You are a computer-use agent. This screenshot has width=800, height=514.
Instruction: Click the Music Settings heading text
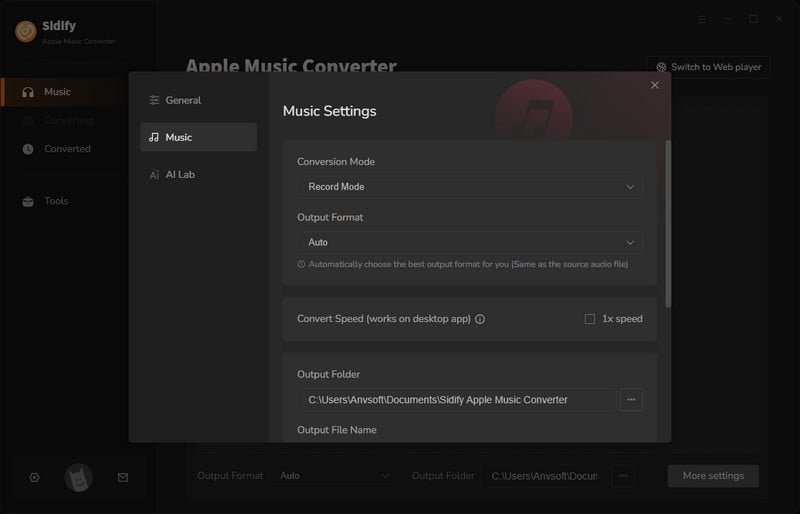330,111
